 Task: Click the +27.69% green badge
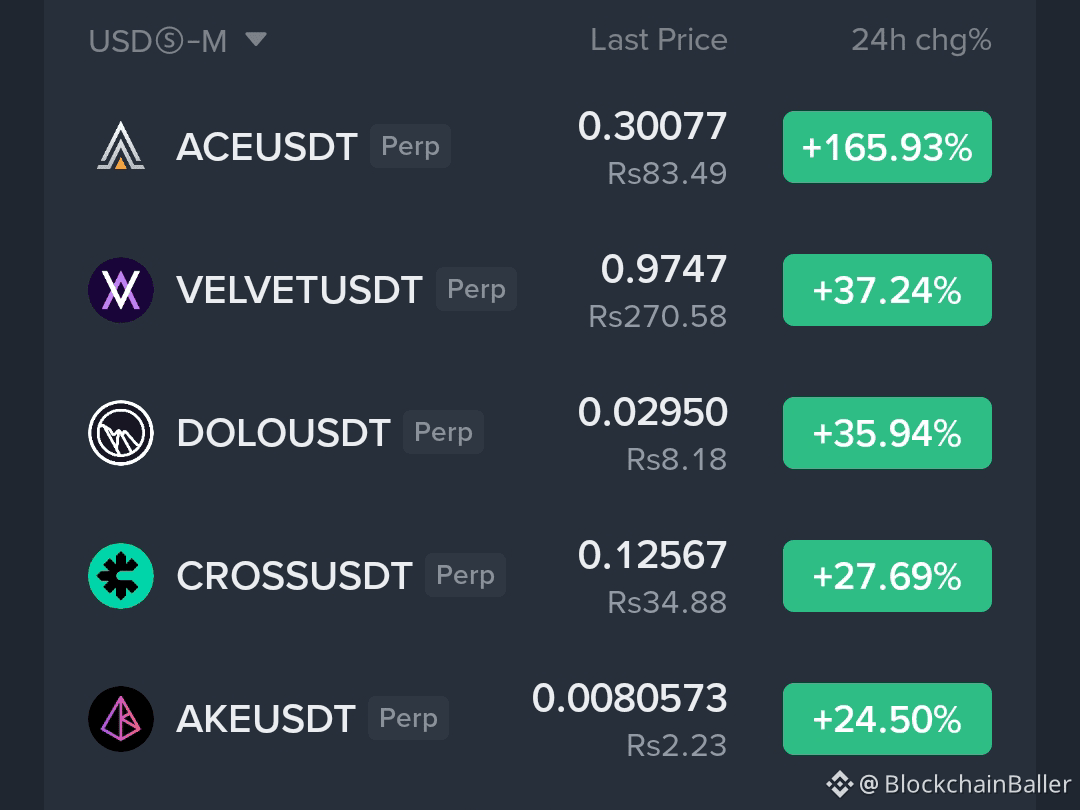887,576
